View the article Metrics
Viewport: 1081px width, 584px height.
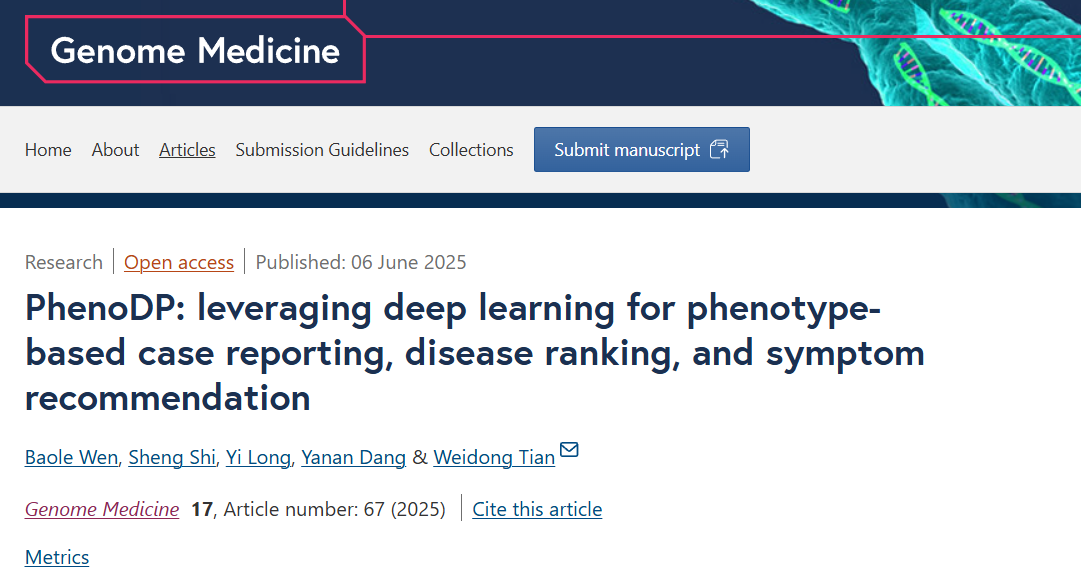[x=57, y=558]
